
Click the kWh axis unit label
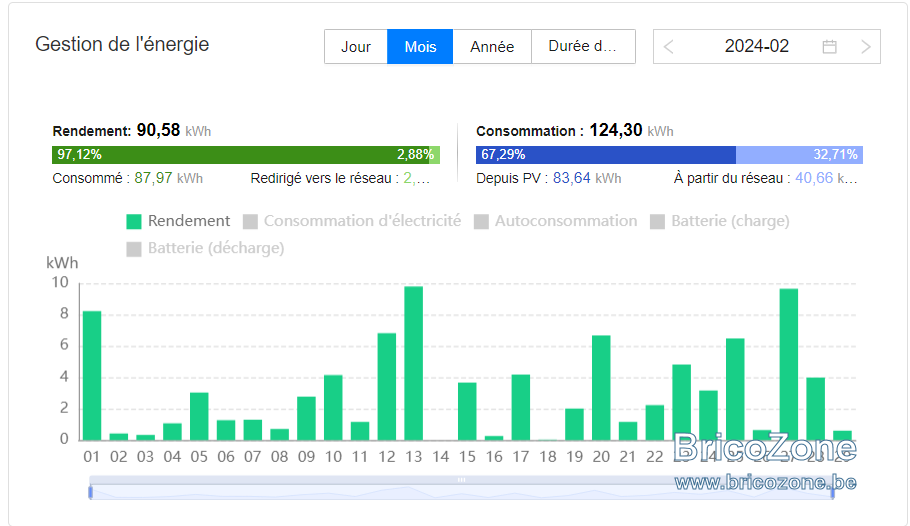62,263
